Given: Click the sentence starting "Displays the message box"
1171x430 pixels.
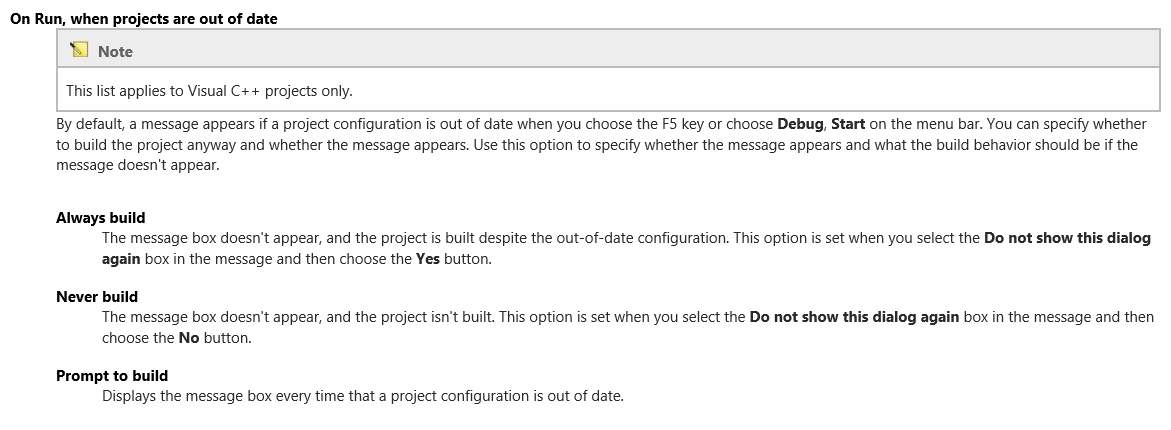Looking at the screenshot, I should pyautogui.click(x=362, y=396).
